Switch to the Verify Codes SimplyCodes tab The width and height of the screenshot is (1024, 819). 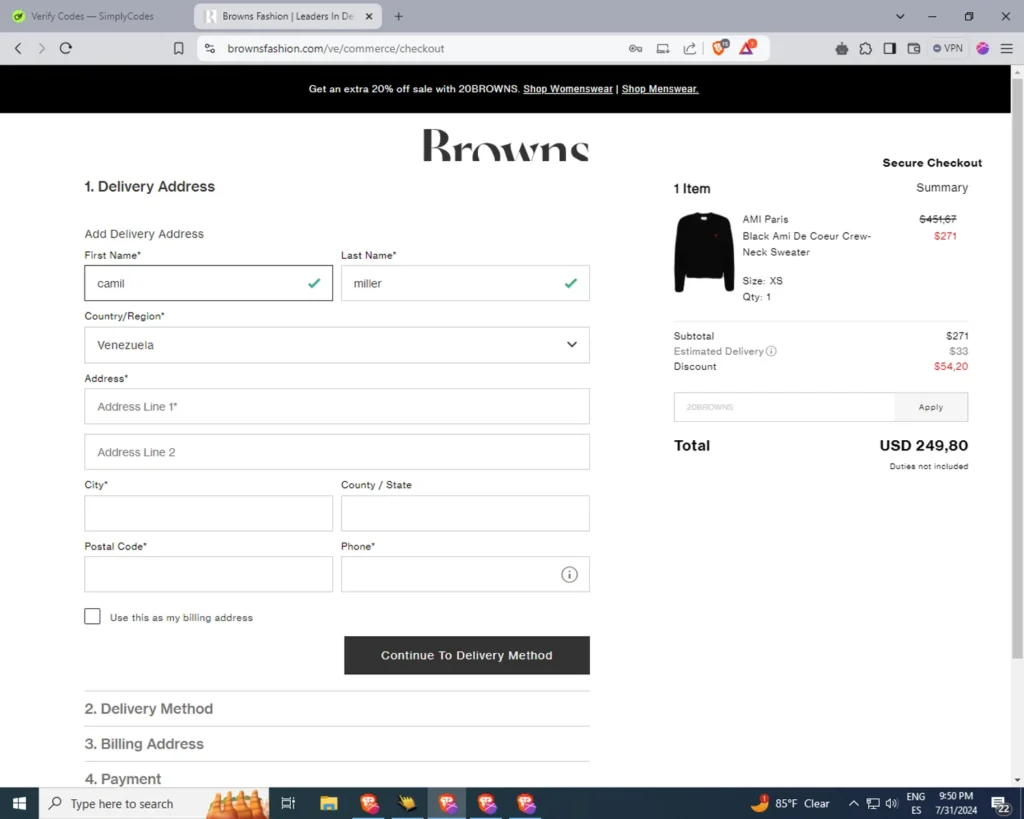coord(98,16)
